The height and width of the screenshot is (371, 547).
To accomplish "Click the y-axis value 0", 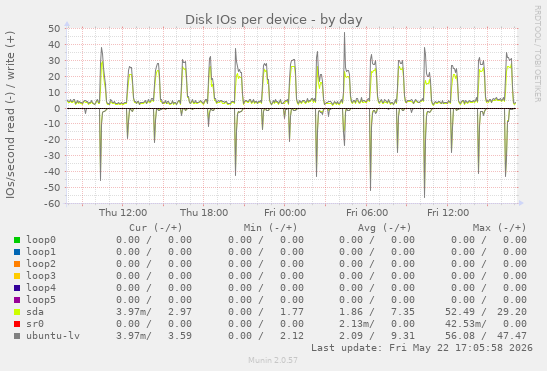I will click(x=57, y=109).
